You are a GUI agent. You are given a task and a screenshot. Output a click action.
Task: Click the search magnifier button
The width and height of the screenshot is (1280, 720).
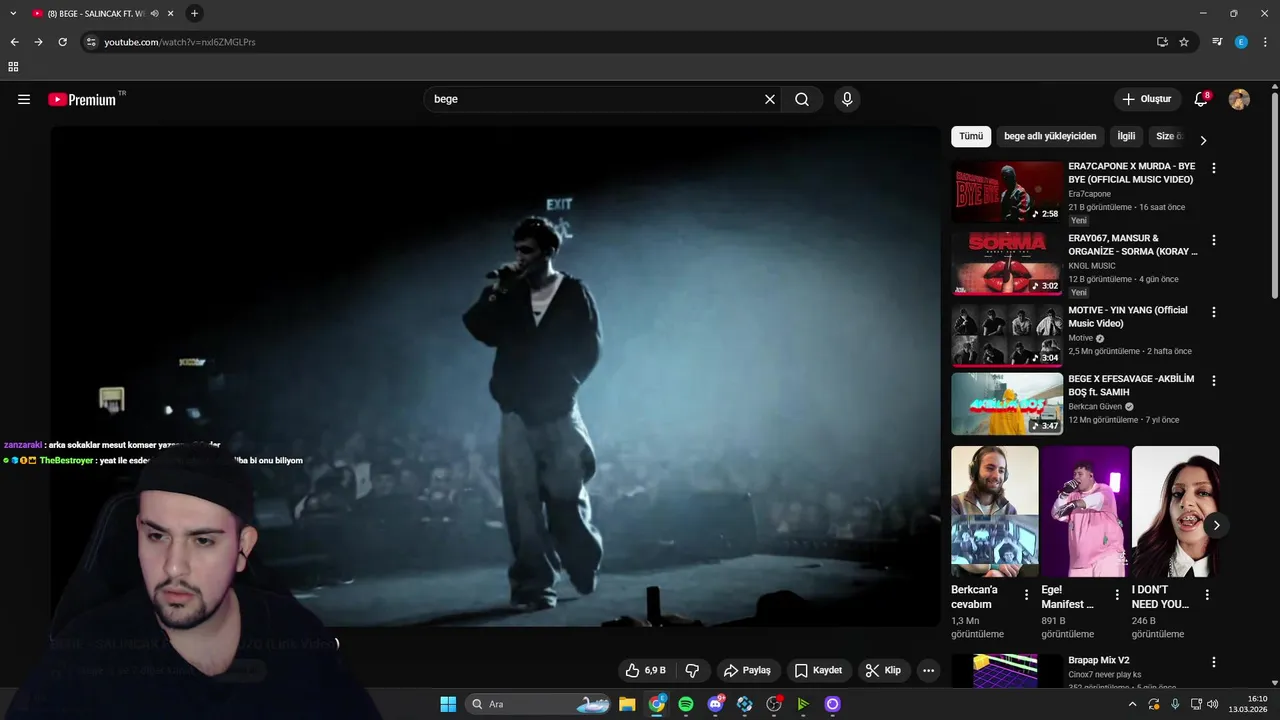802,99
